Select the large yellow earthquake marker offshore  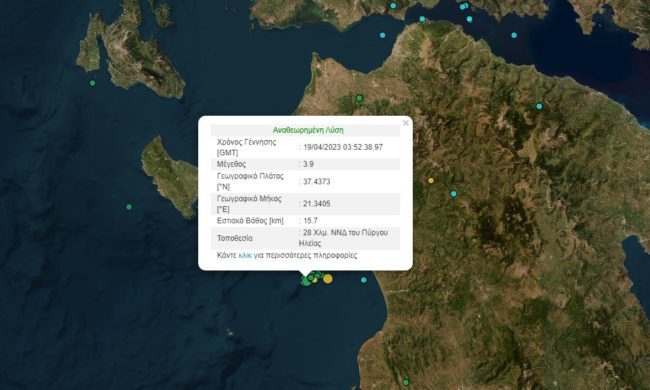coord(327,279)
